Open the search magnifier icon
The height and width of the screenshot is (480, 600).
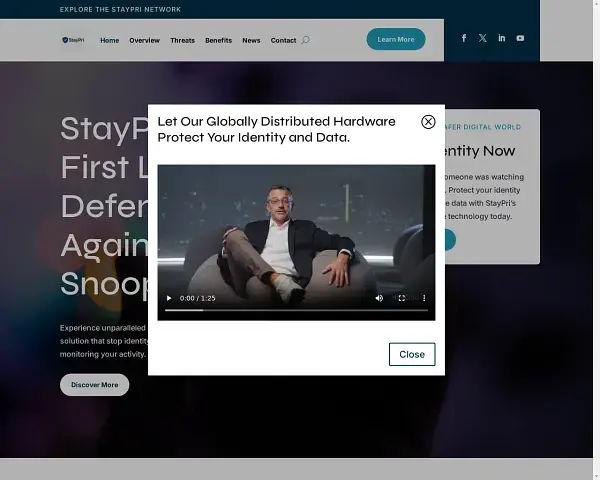(x=305, y=40)
